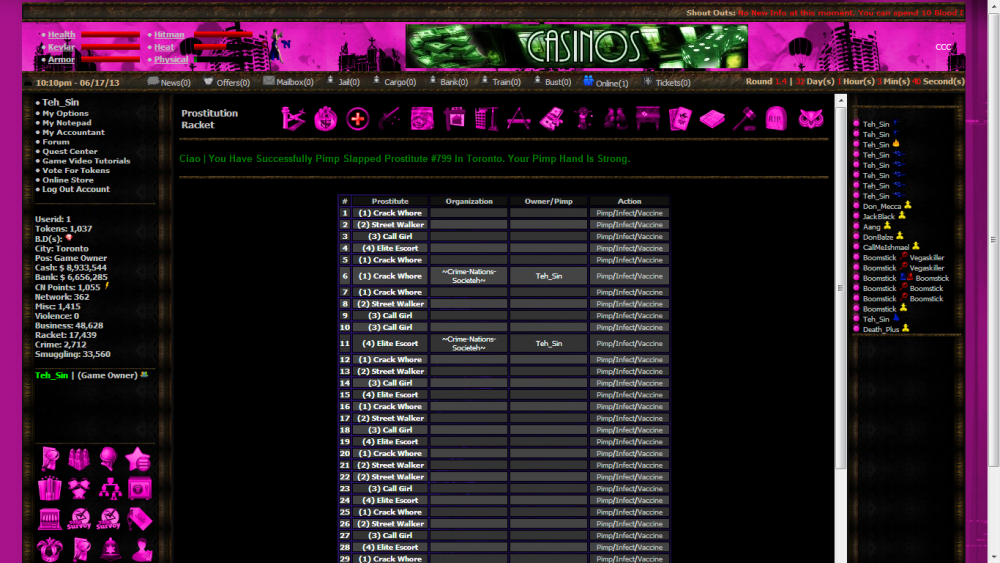Screen dimensions: 1000x563
Task: Click Pimp/Infect/Vaccine action for row 6
Action: (x=629, y=276)
